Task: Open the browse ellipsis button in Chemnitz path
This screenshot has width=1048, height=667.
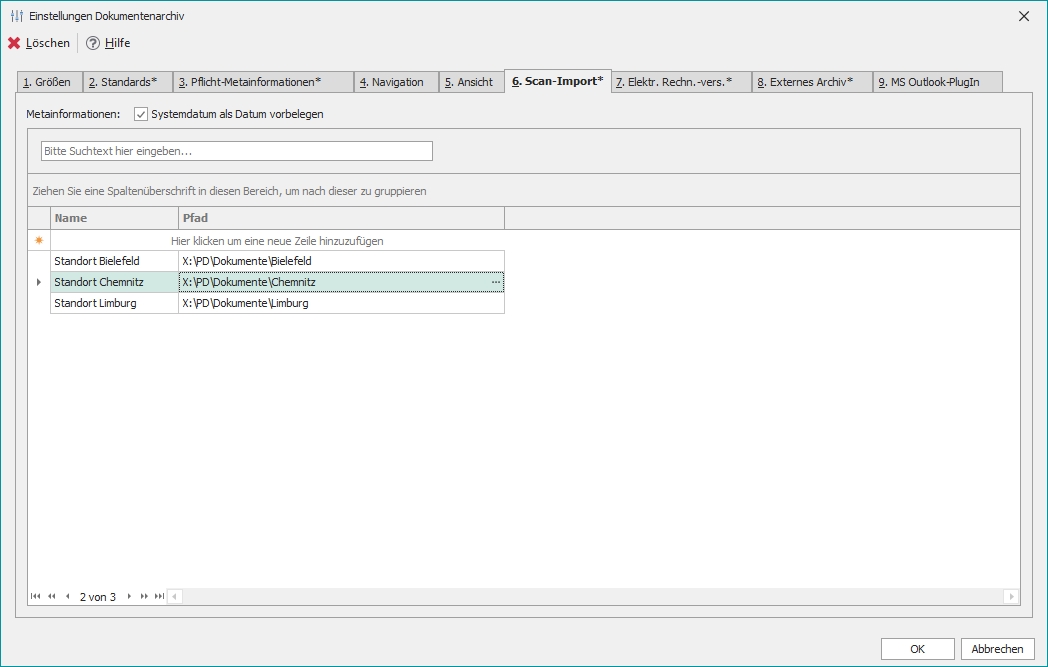Action: tap(496, 282)
